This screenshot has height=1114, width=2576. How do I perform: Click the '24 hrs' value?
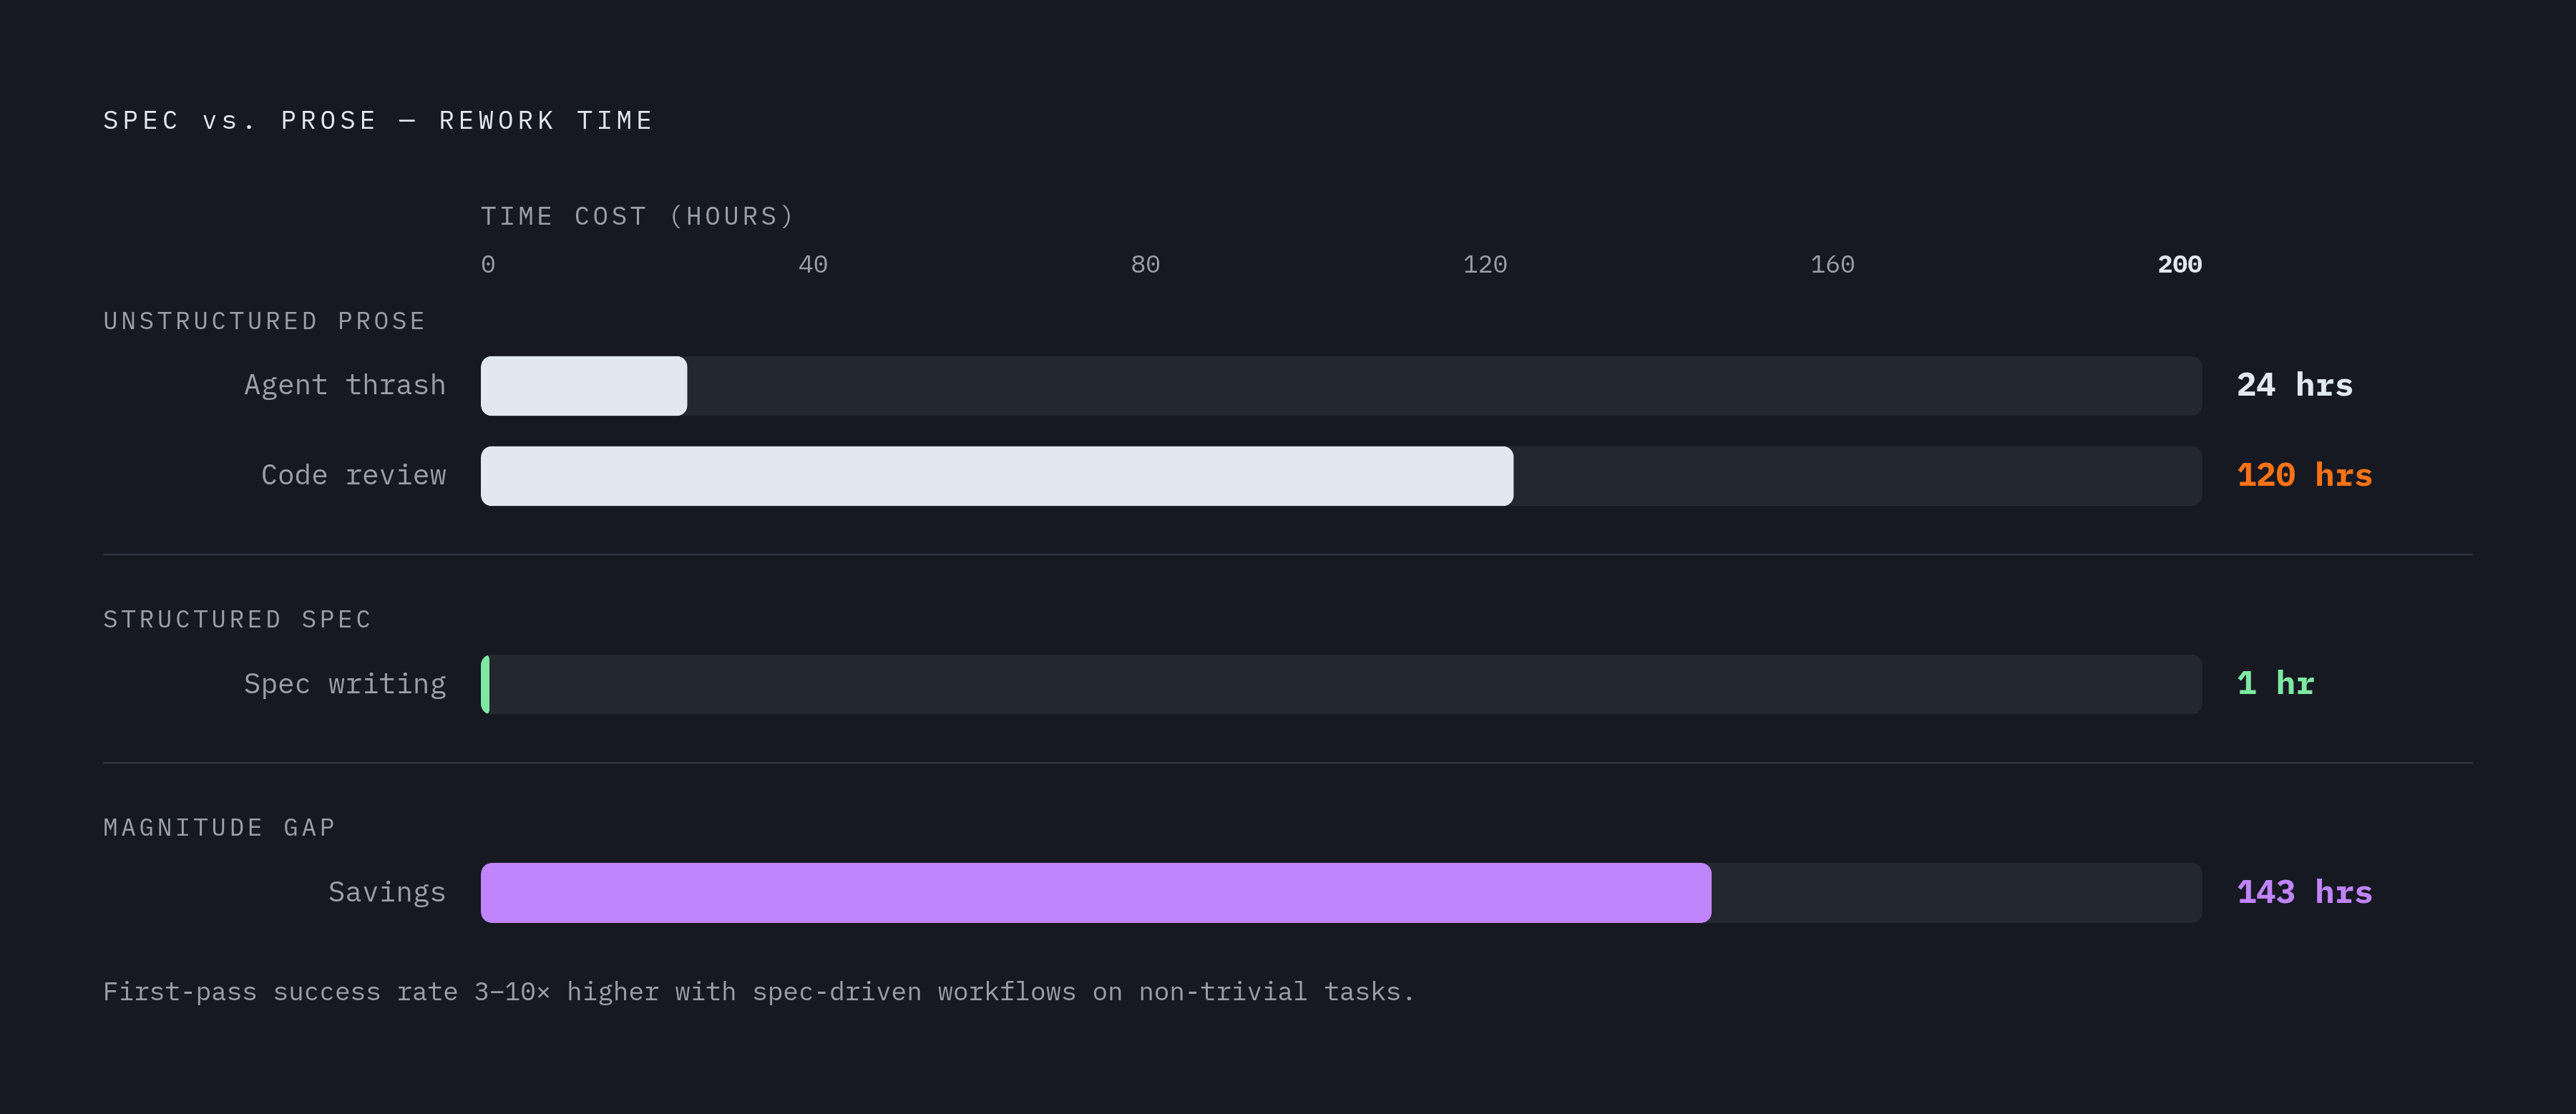click(x=2294, y=385)
